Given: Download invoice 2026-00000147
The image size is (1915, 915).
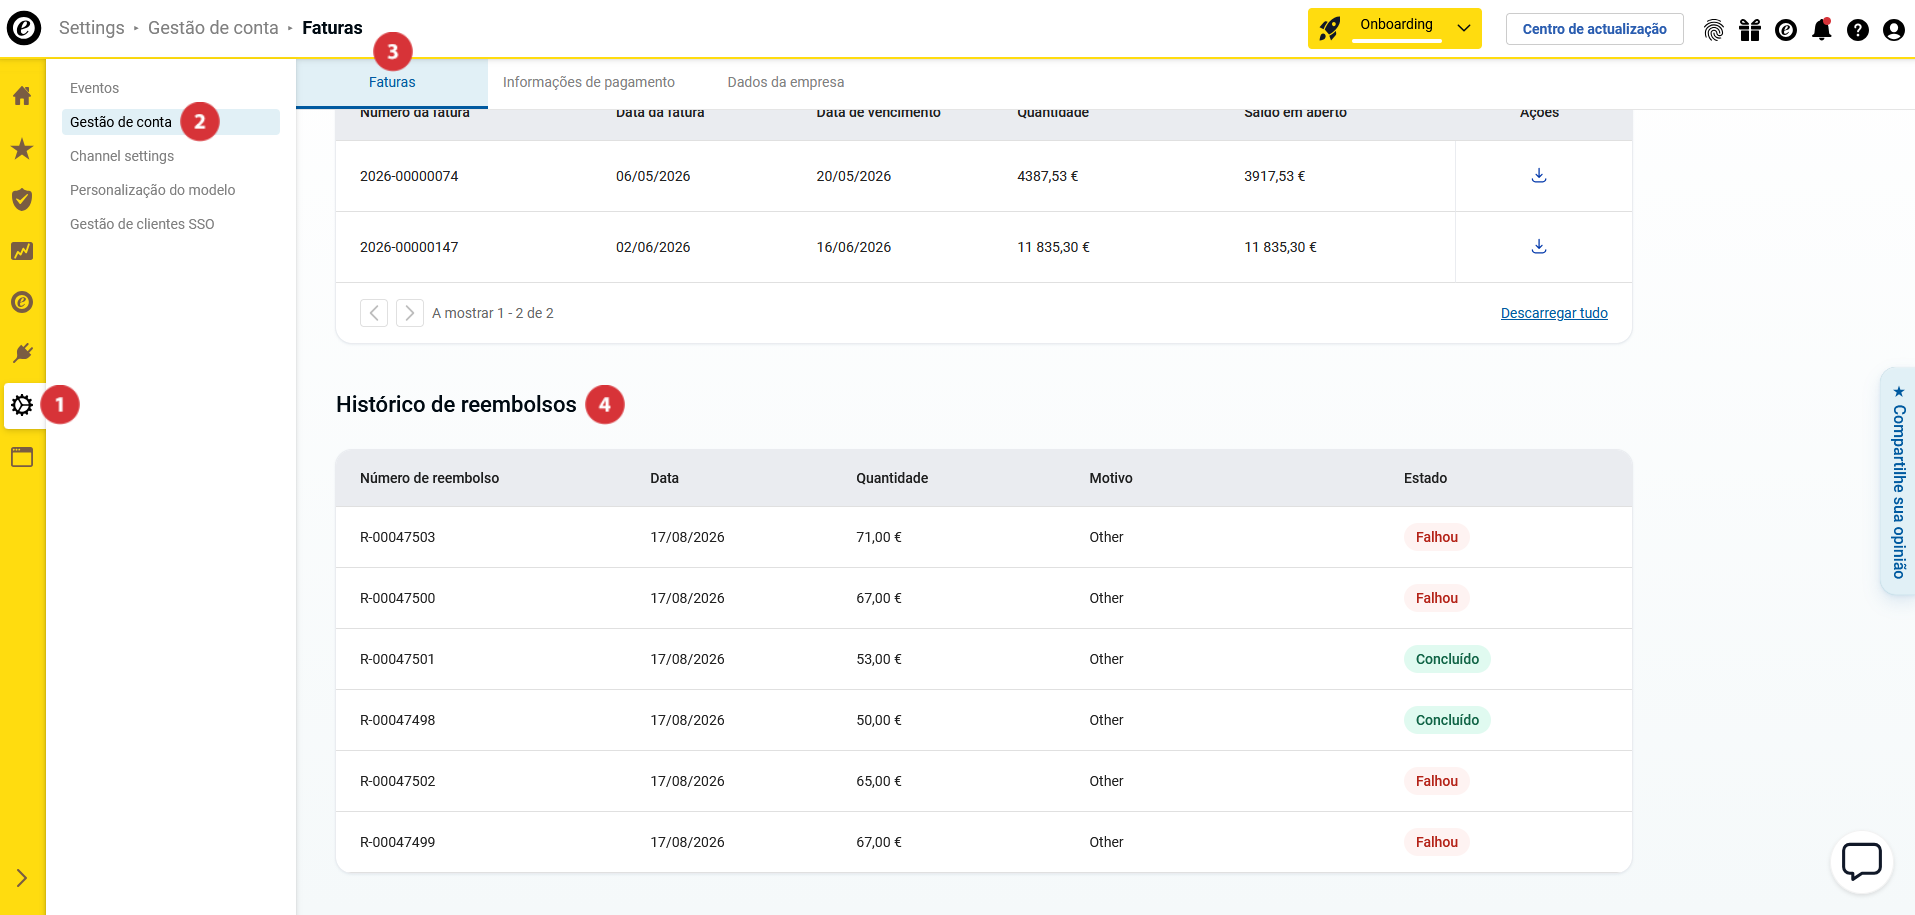Looking at the screenshot, I should (1539, 247).
